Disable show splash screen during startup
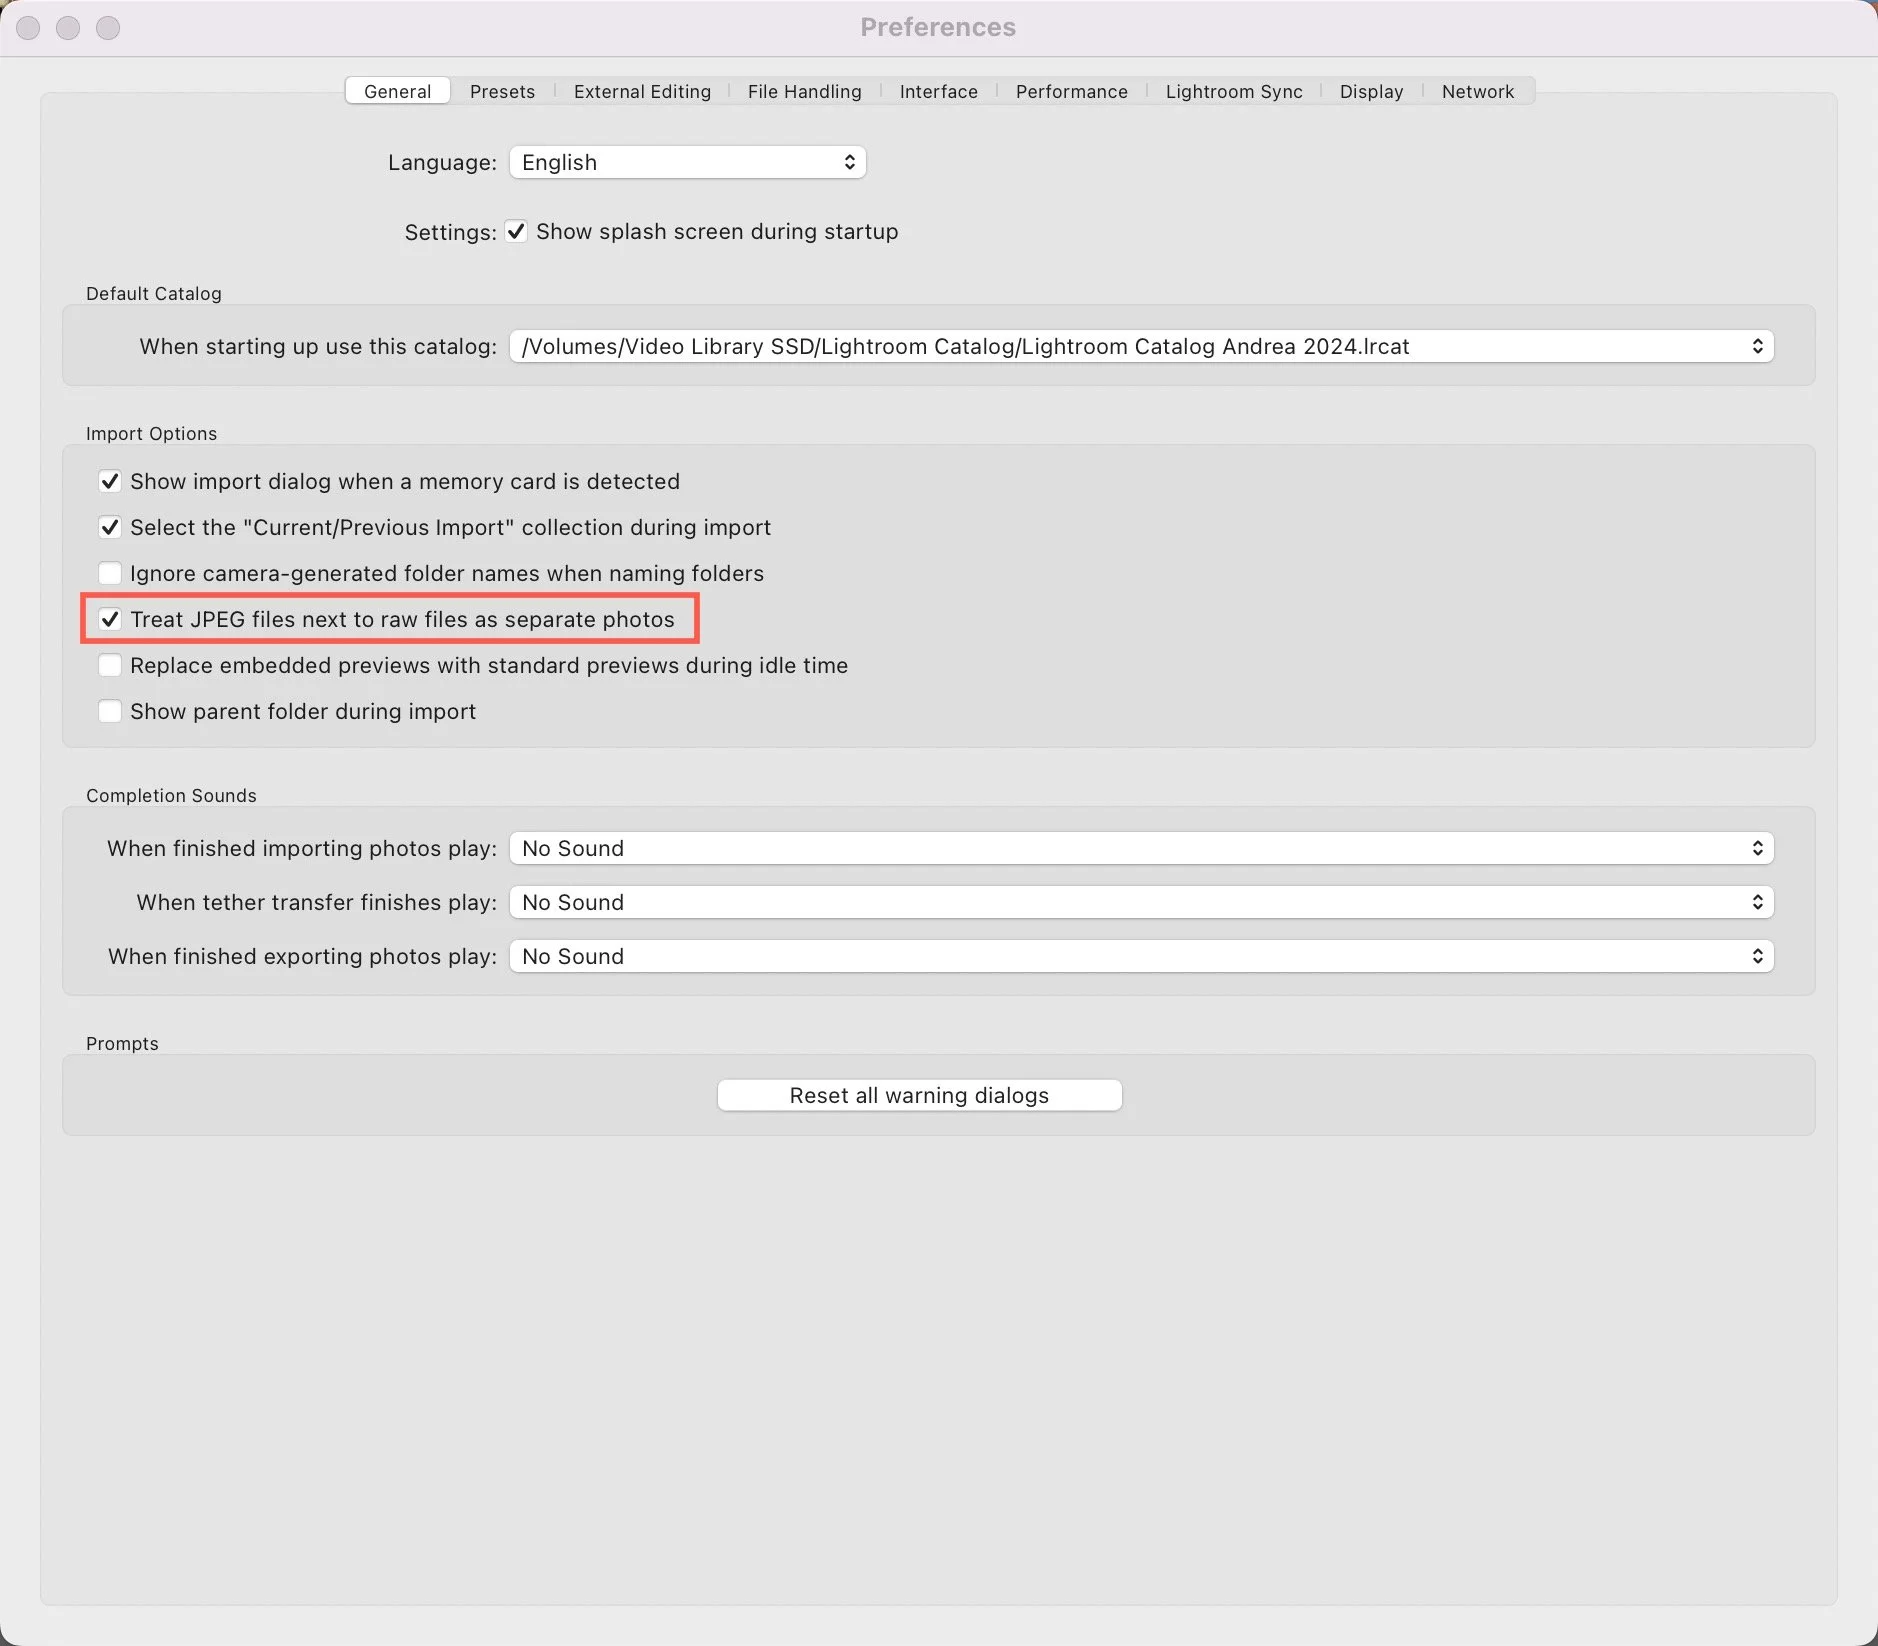Screen dimensions: 1878x1646 (x=516, y=231)
